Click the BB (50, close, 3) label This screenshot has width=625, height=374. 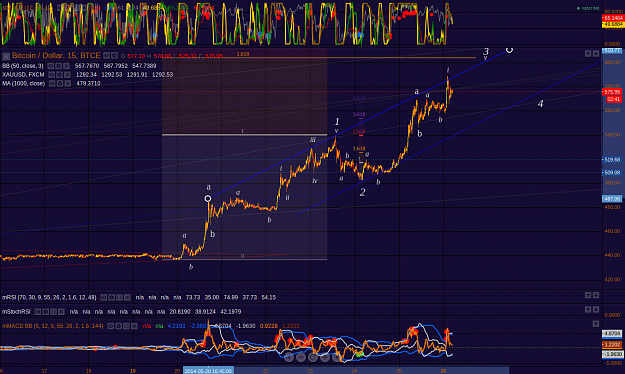(x=23, y=66)
